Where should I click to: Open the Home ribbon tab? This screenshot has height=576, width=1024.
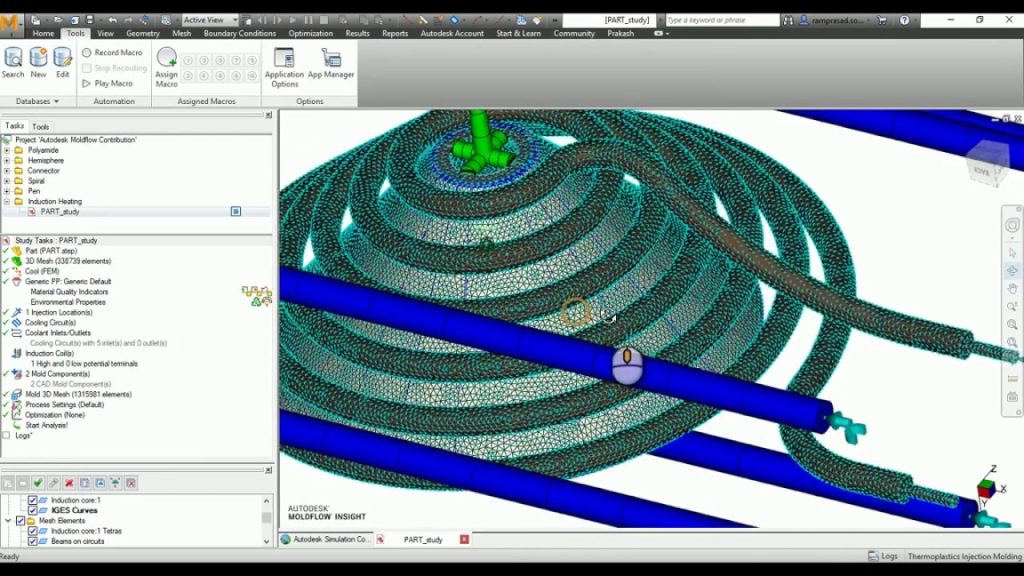pos(43,33)
